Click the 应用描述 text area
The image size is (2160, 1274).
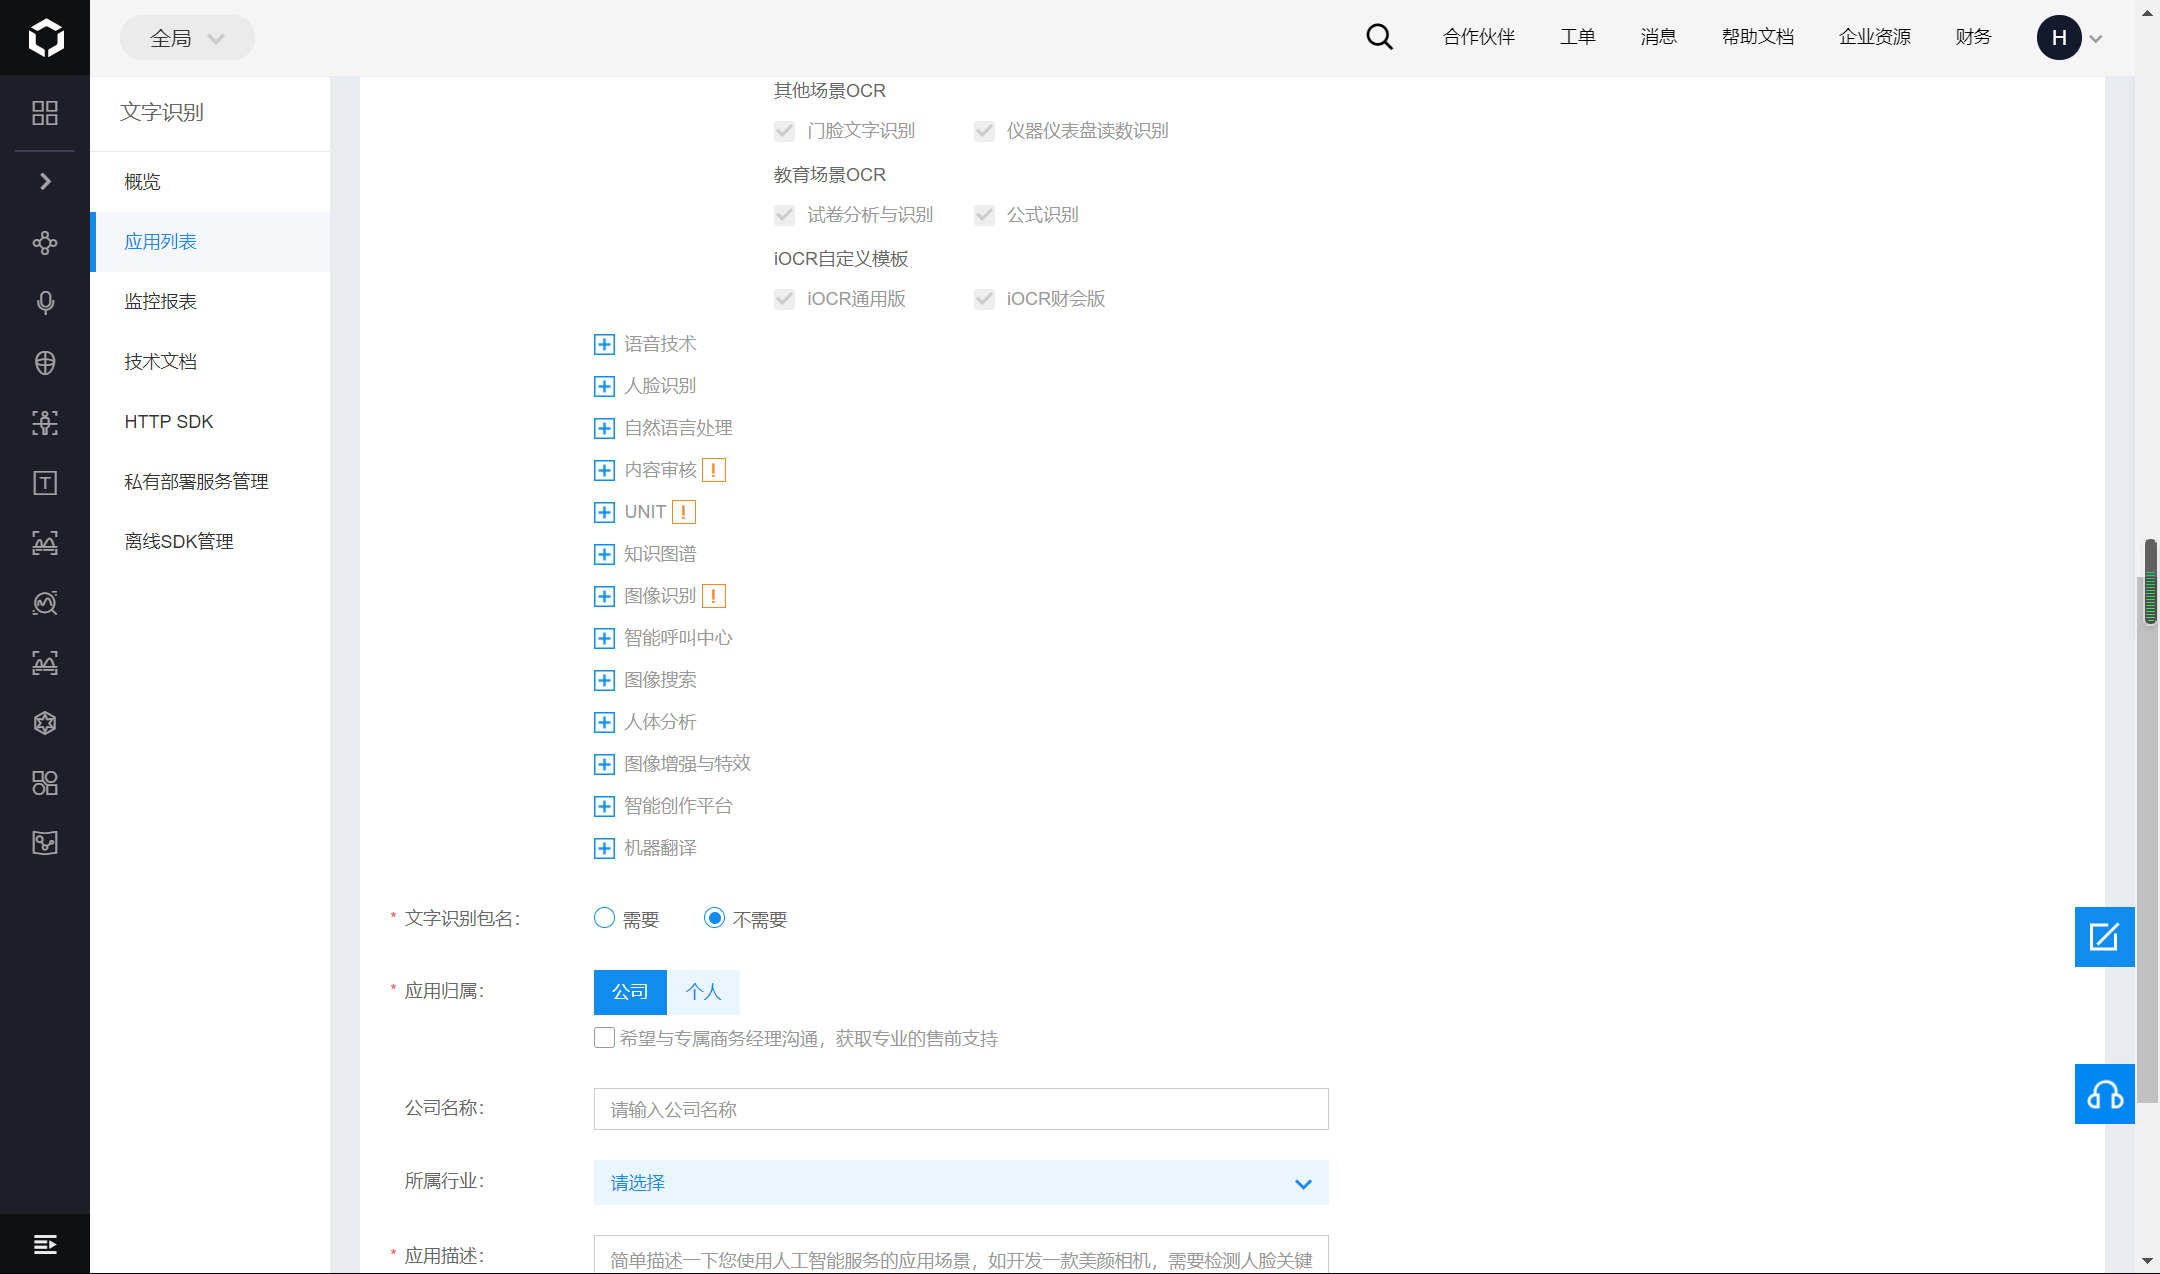961,1254
